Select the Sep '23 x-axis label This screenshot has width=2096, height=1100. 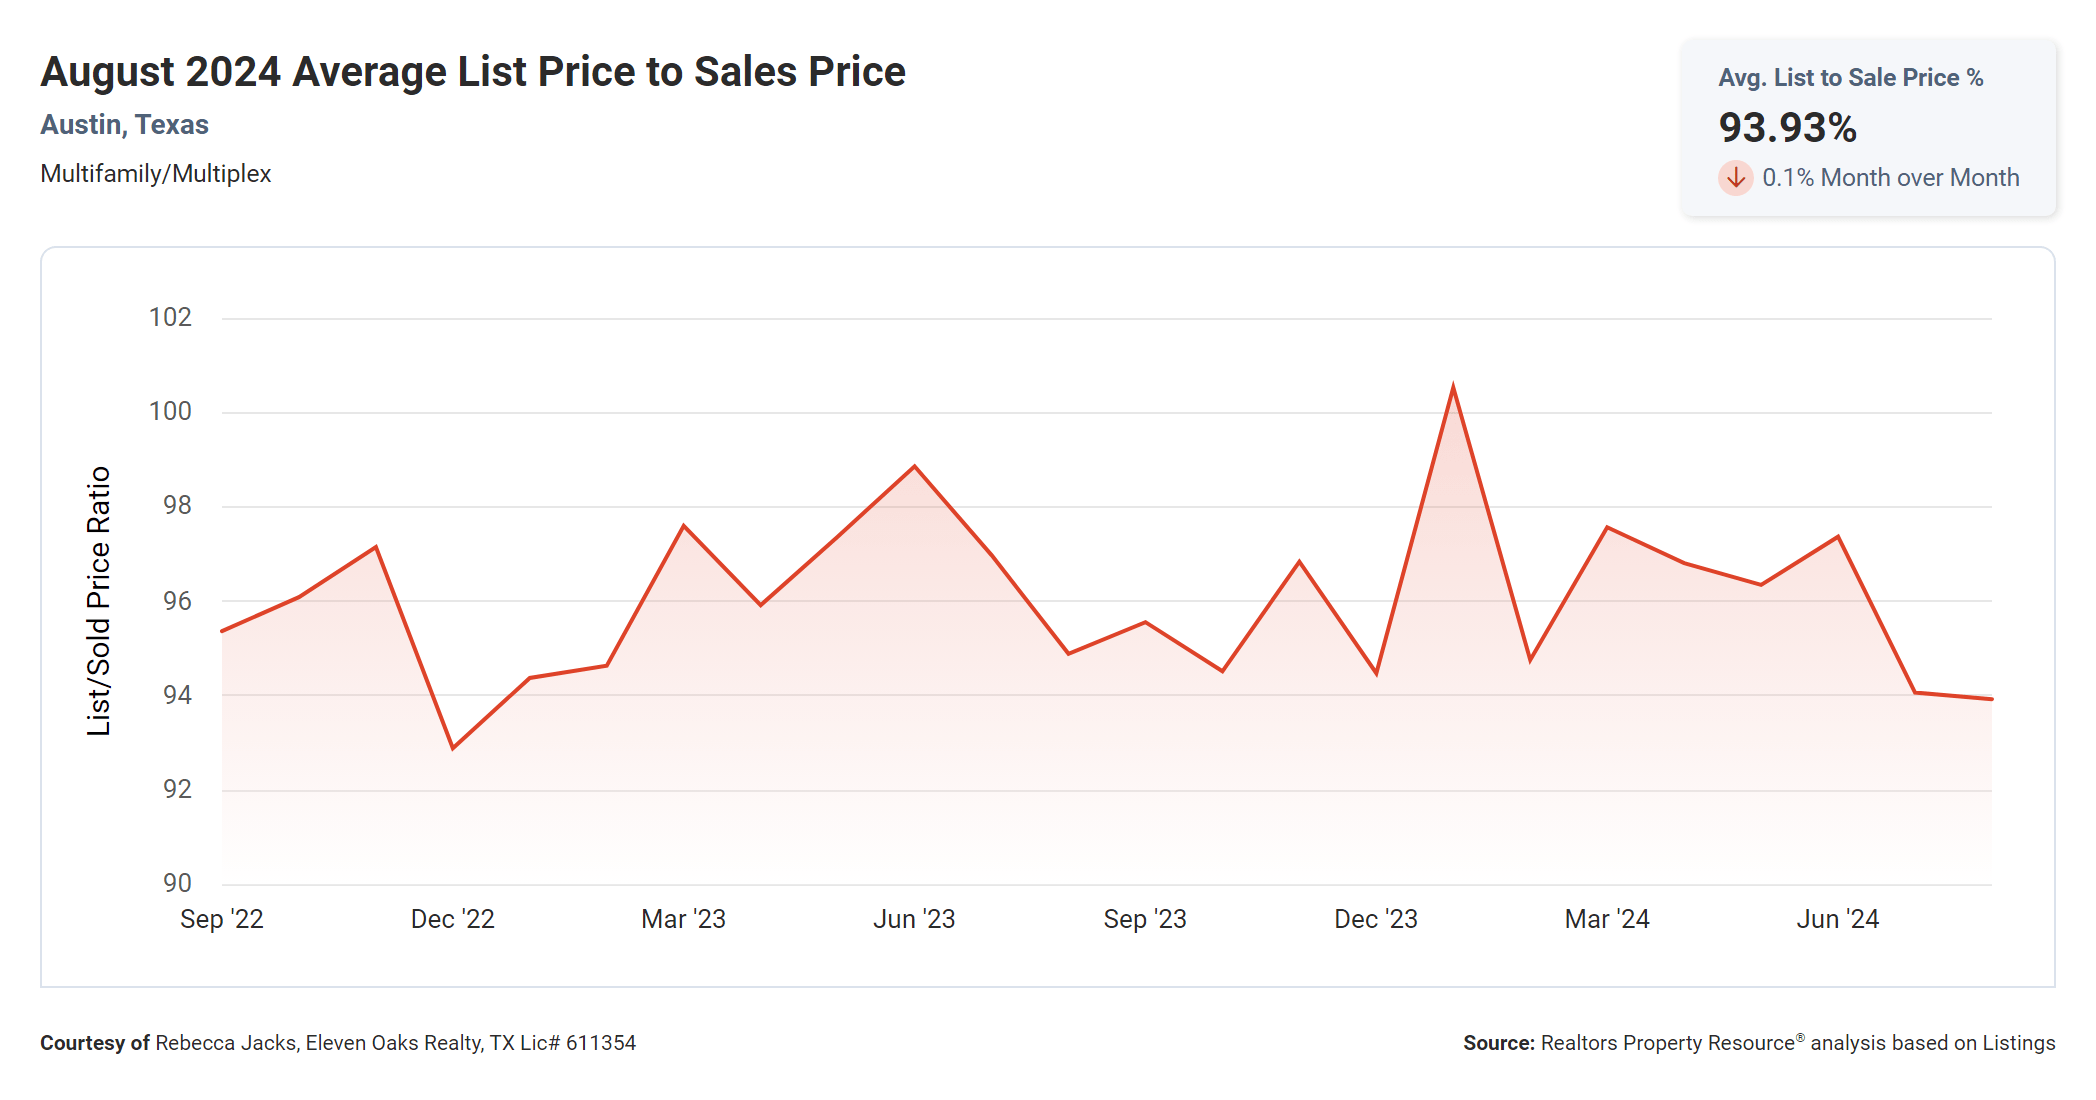pos(1145,919)
